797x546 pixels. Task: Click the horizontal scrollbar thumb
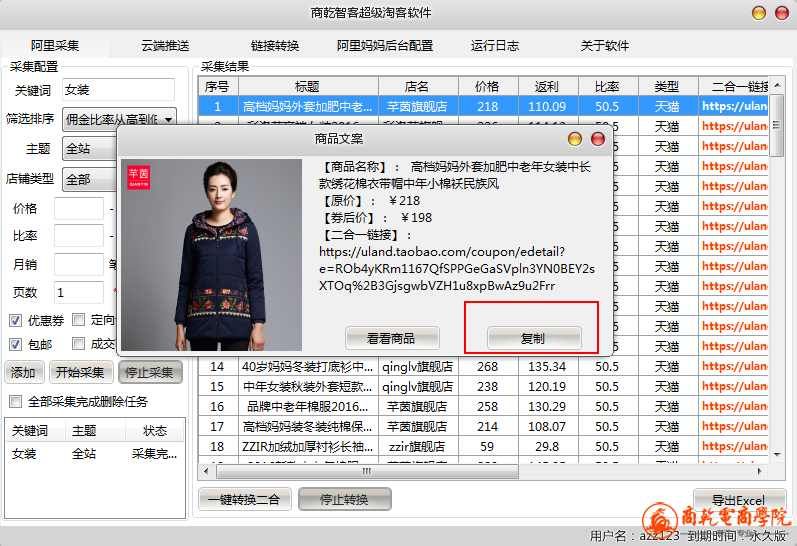[367, 471]
